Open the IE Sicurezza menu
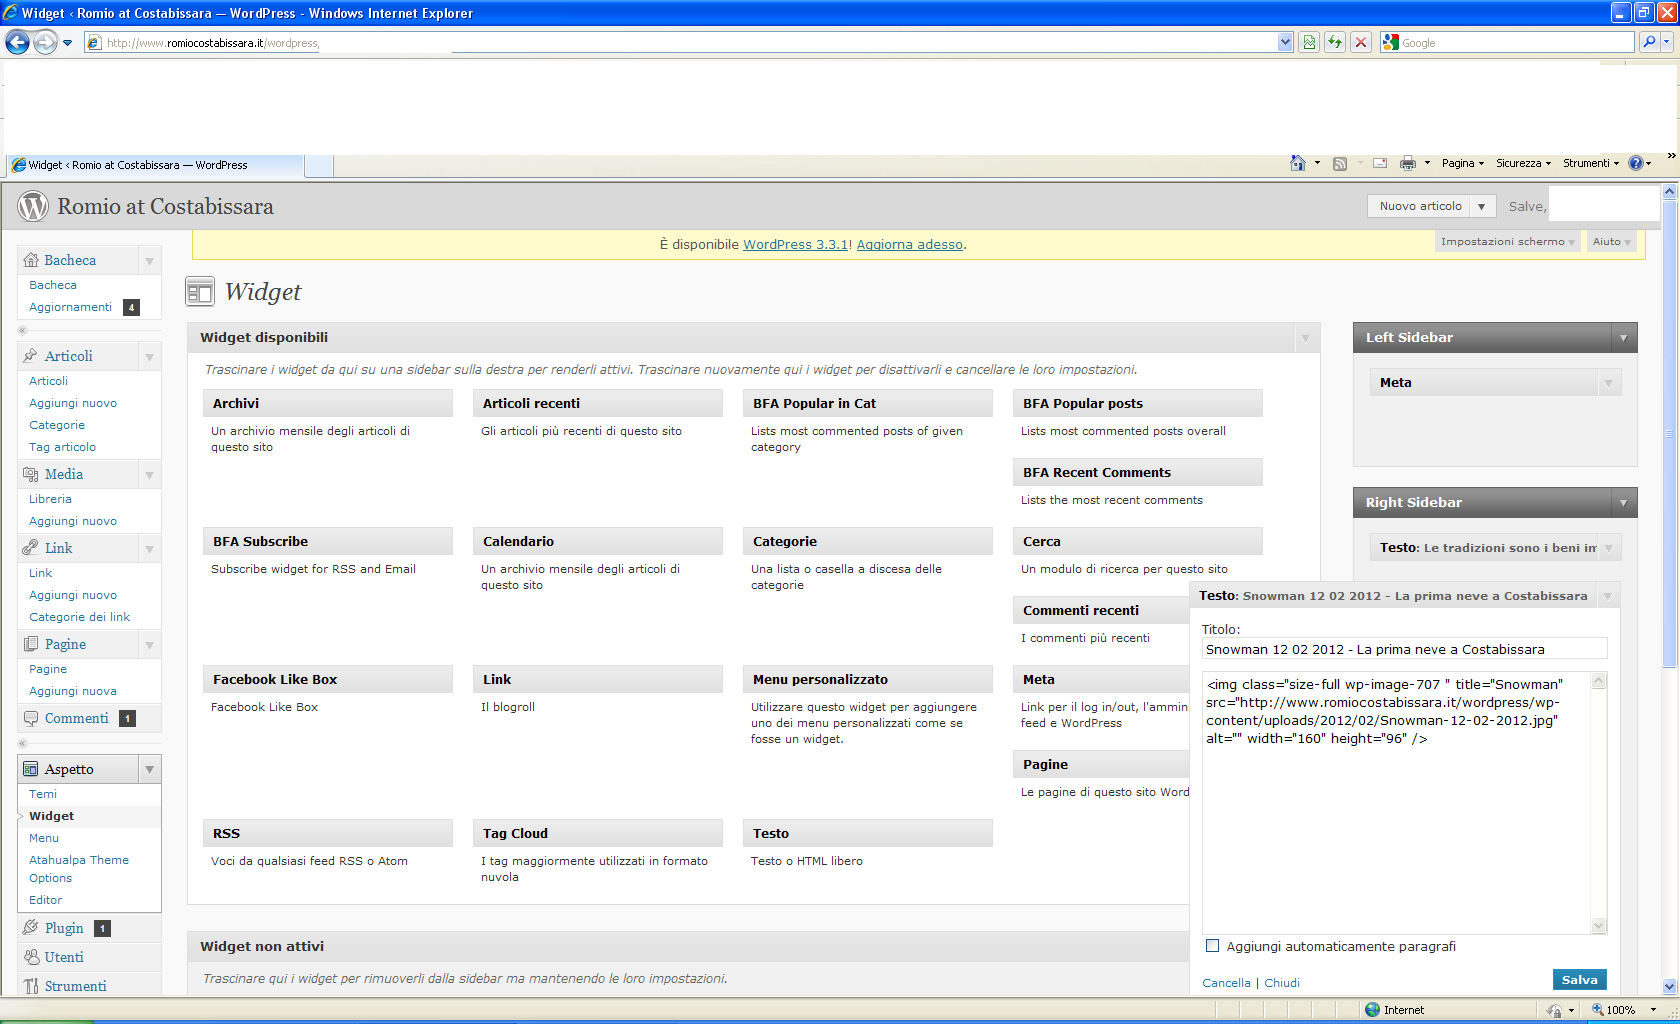1680x1024 pixels. pyautogui.click(x=1523, y=163)
